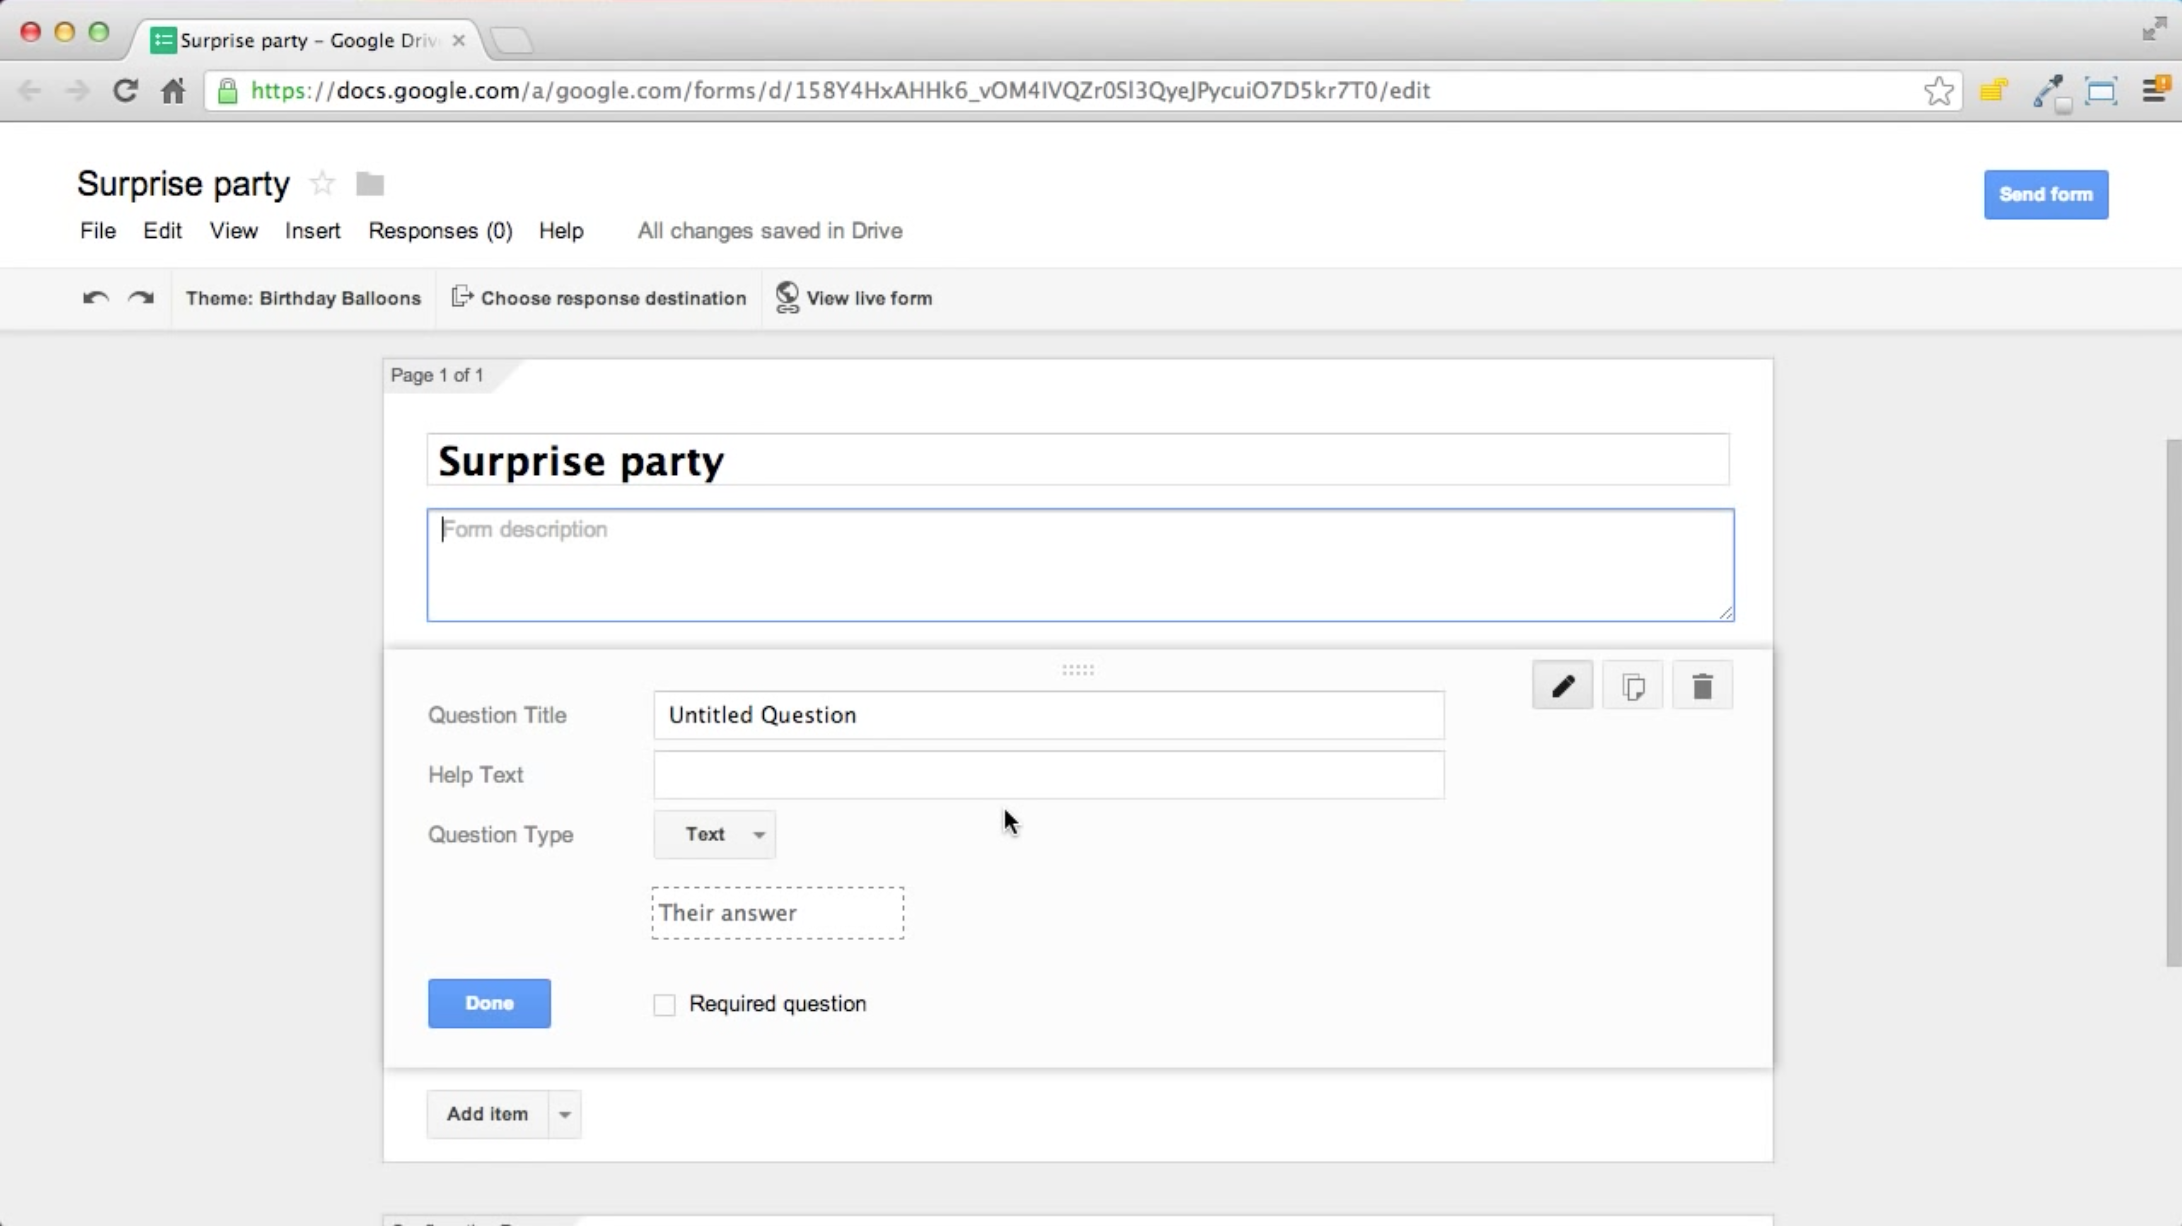Open the Insert menu
This screenshot has height=1226, width=2182.
point(312,231)
